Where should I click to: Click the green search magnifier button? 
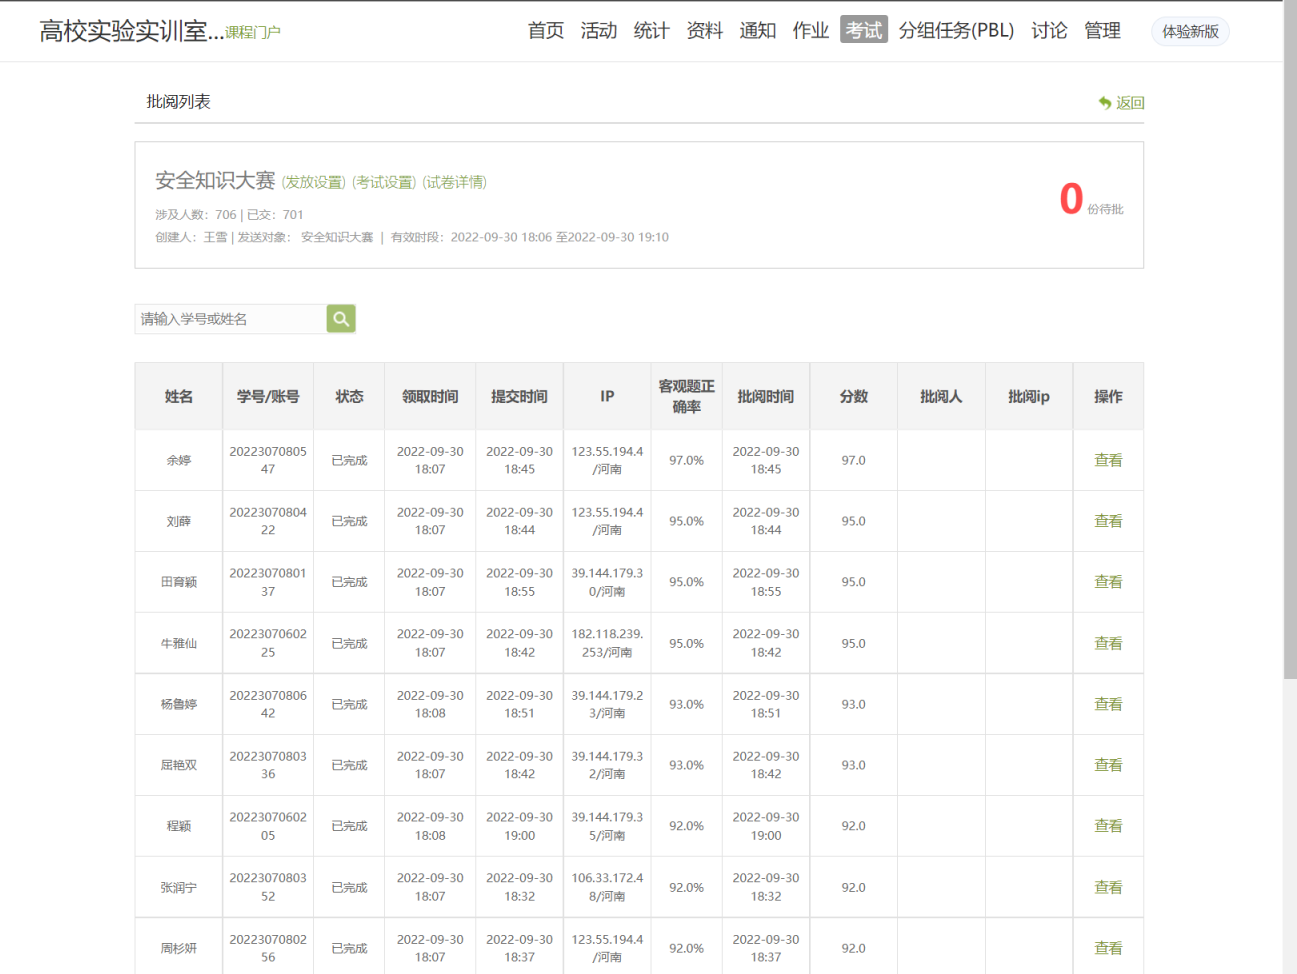tap(341, 319)
